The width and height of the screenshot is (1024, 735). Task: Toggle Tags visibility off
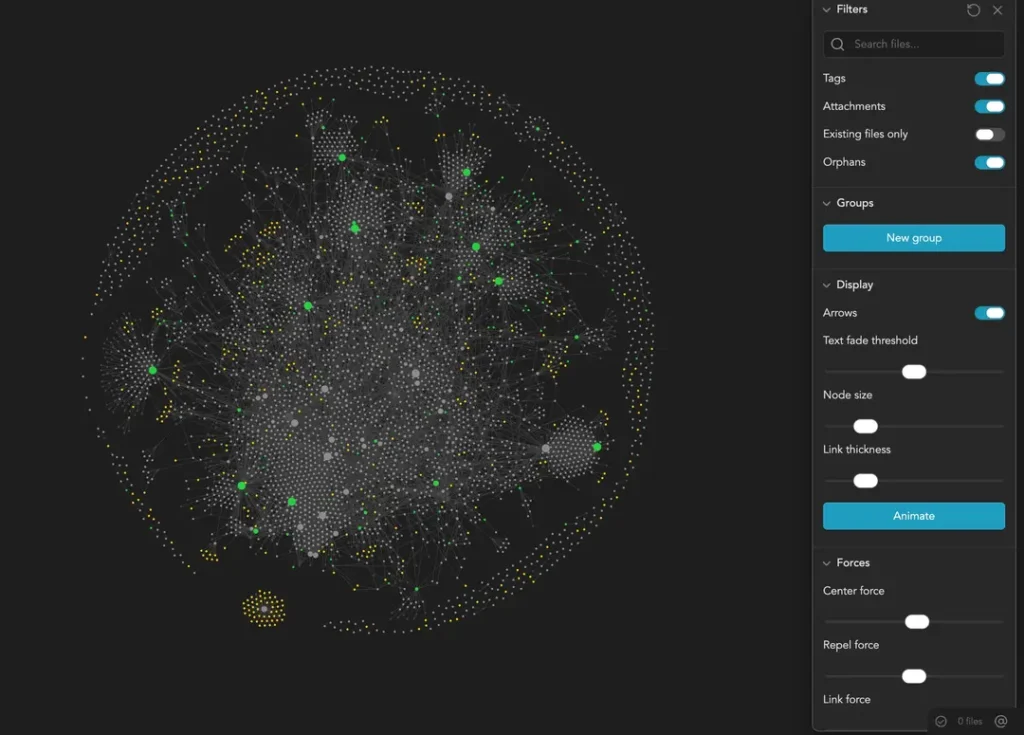tap(989, 78)
